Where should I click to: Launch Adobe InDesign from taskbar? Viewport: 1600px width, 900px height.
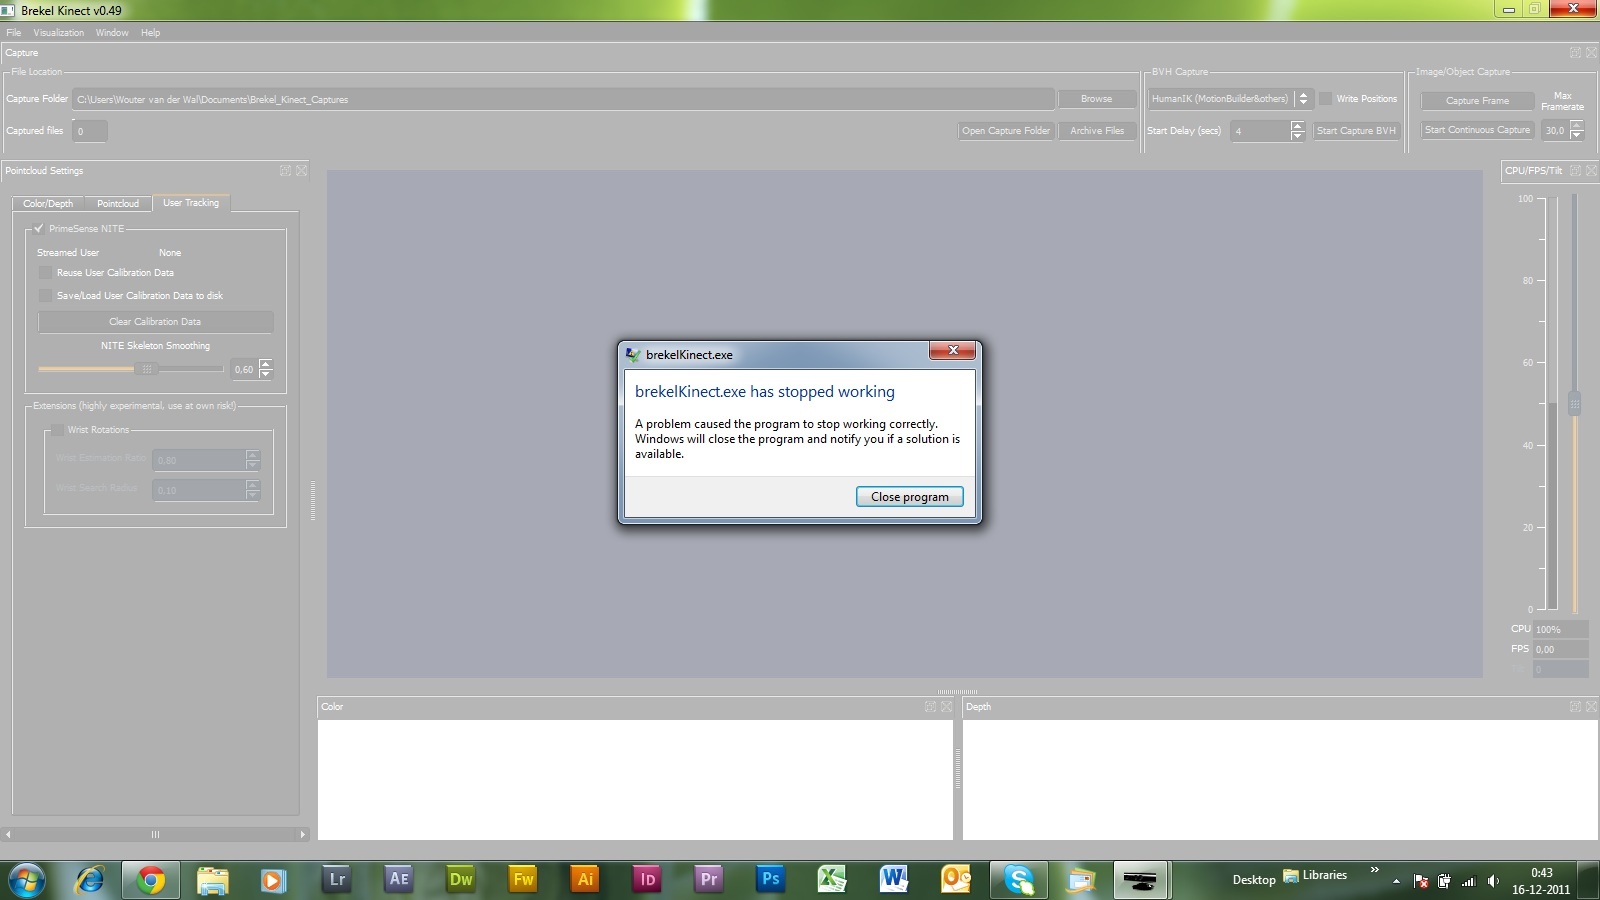click(x=647, y=880)
